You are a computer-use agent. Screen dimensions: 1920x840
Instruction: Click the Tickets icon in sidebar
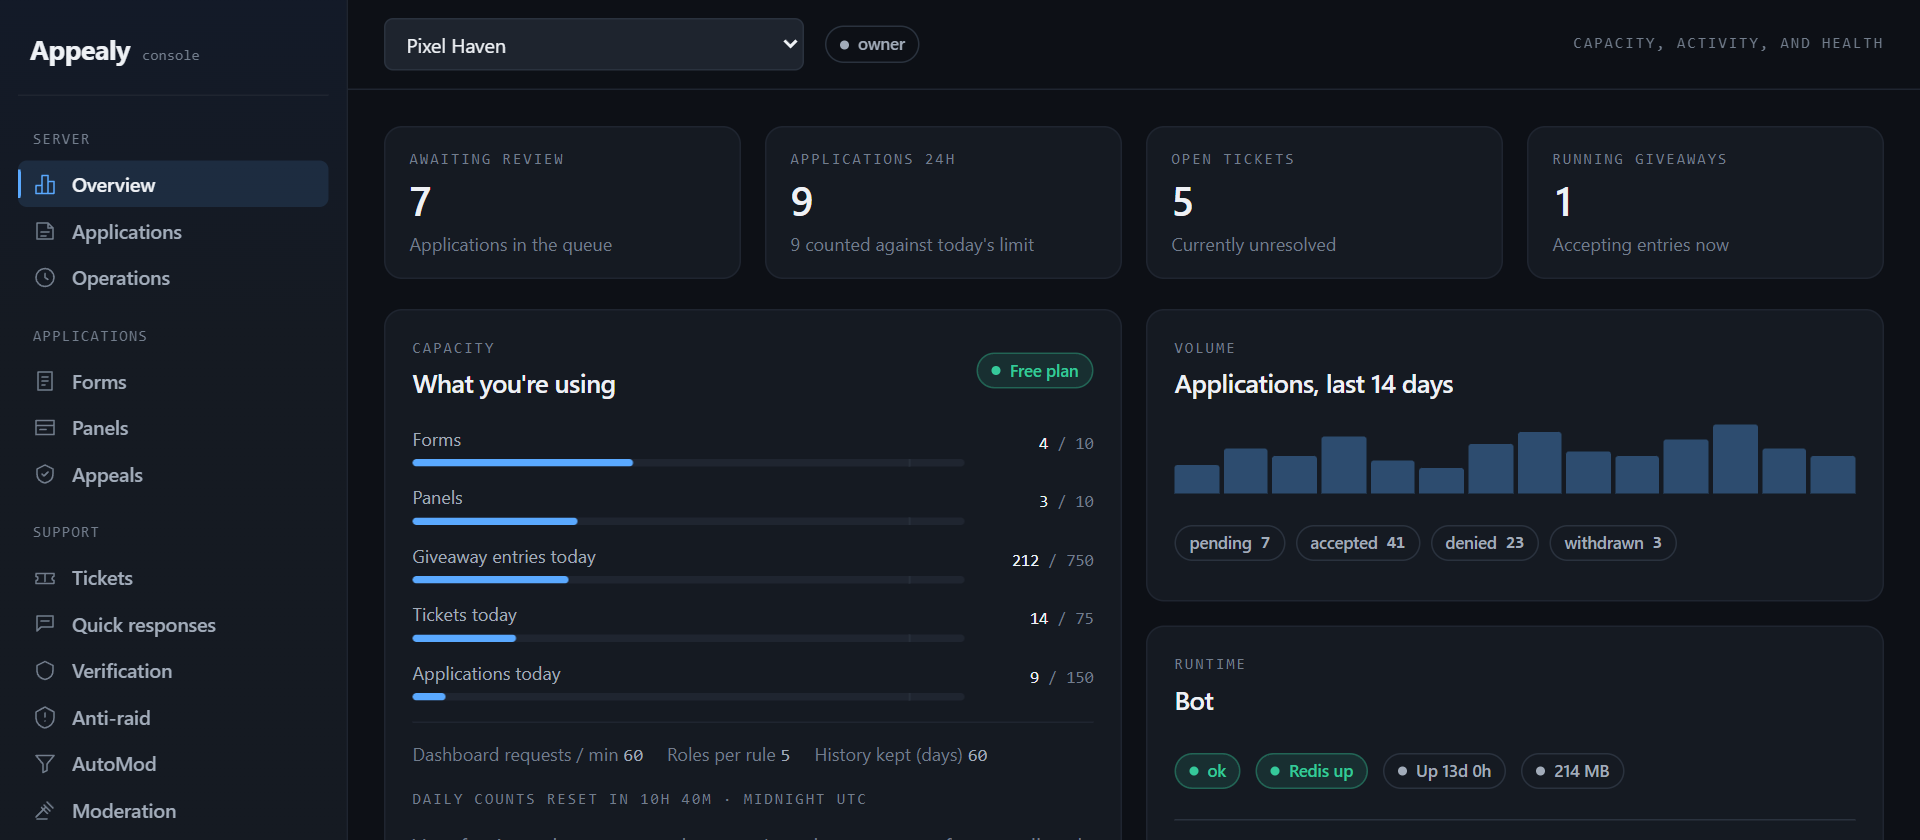point(45,578)
